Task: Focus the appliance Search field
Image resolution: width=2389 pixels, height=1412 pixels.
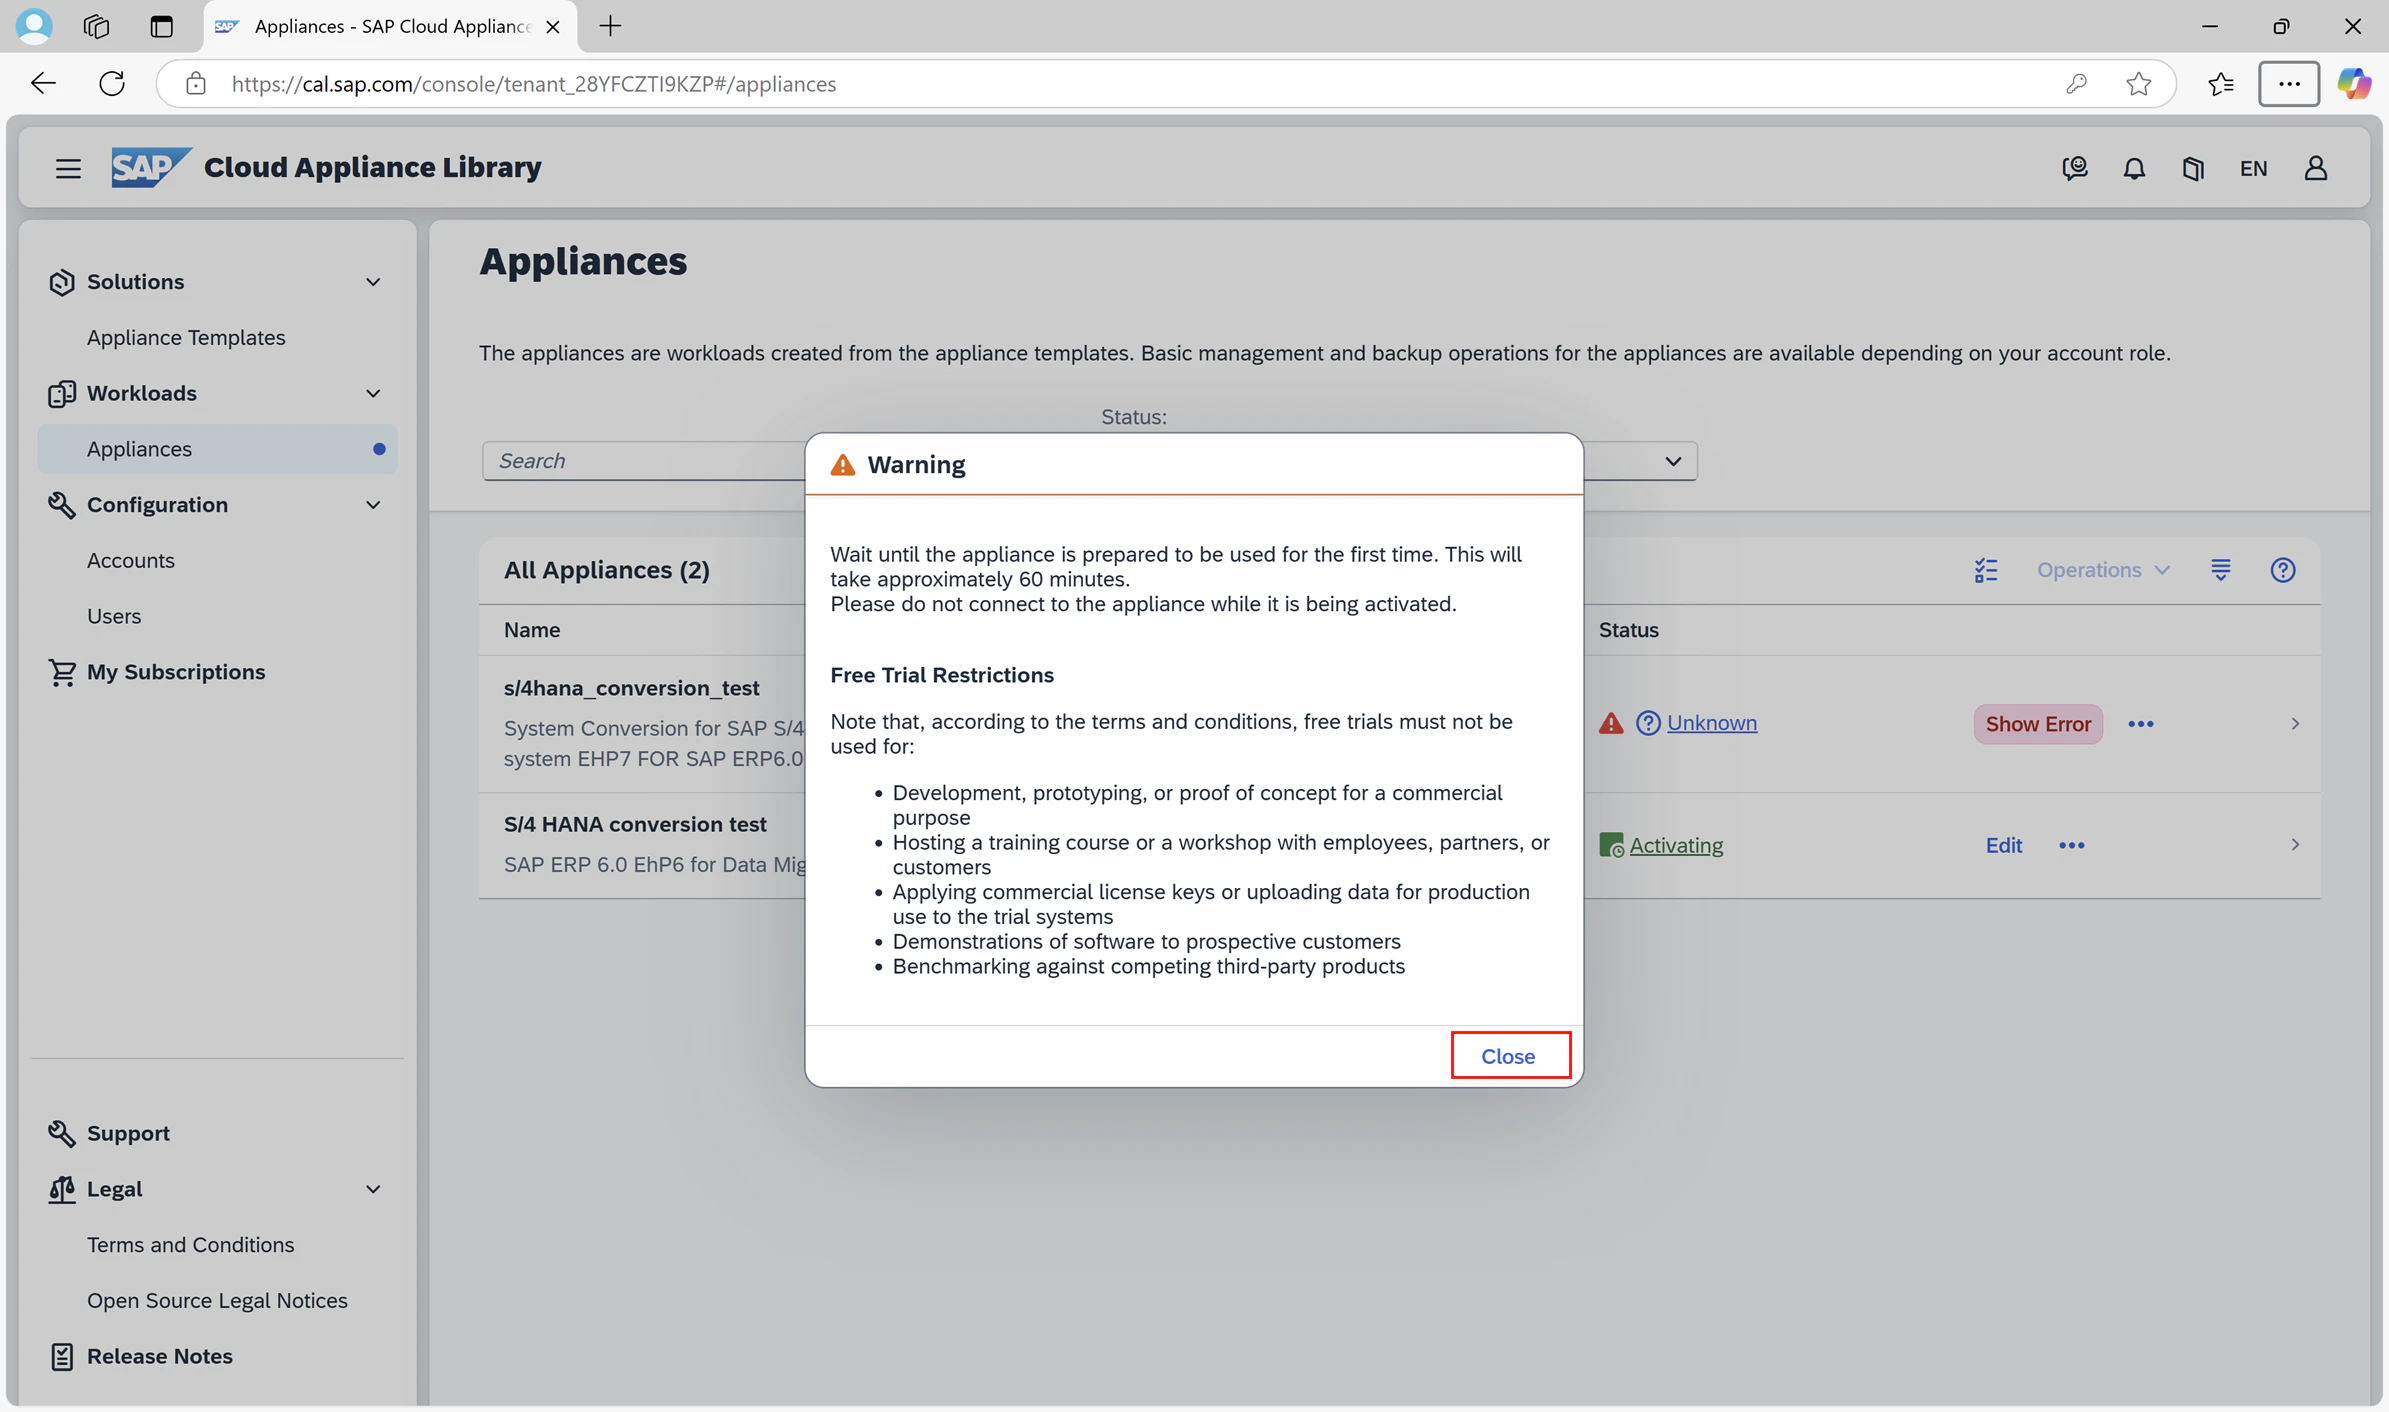Action: (644, 461)
